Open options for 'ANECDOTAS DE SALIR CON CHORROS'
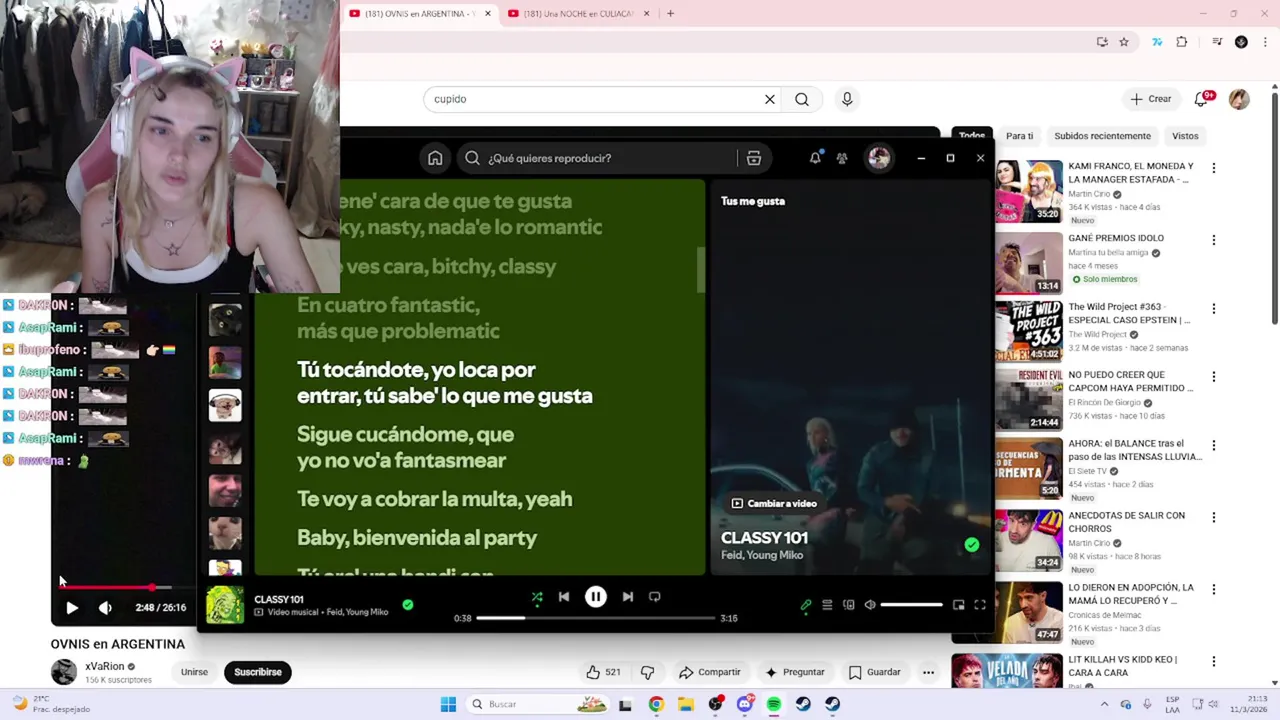The width and height of the screenshot is (1280, 720). [1214, 518]
